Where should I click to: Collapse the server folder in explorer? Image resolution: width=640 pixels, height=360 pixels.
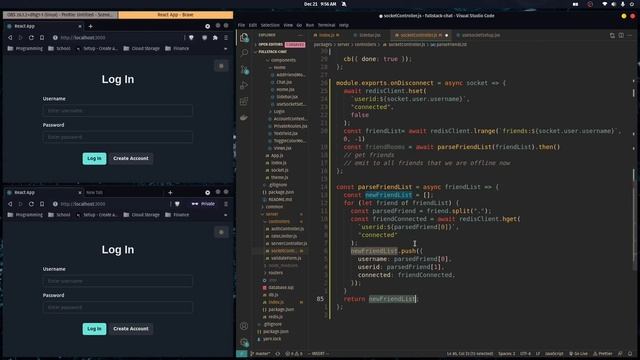coord(271,214)
